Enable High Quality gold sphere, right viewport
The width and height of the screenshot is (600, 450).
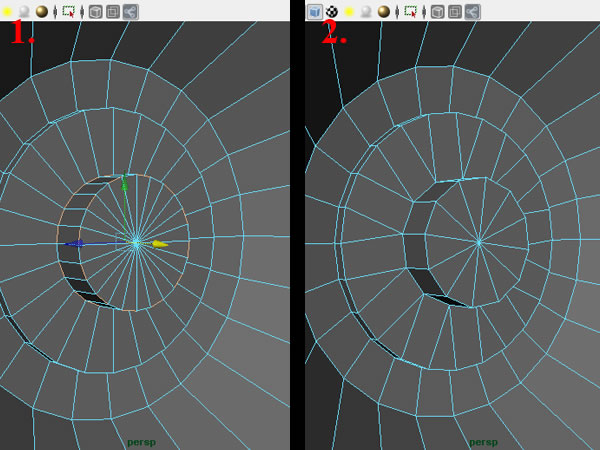point(383,11)
